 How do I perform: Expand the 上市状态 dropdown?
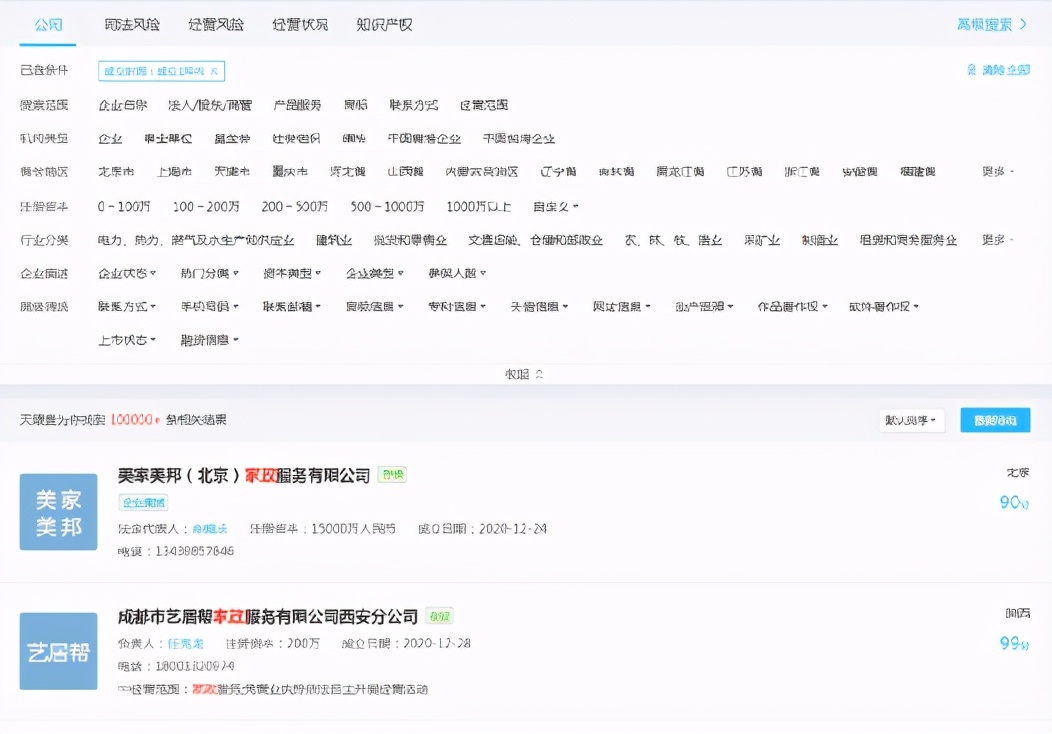pyautogui.click(x=127, y=340)
